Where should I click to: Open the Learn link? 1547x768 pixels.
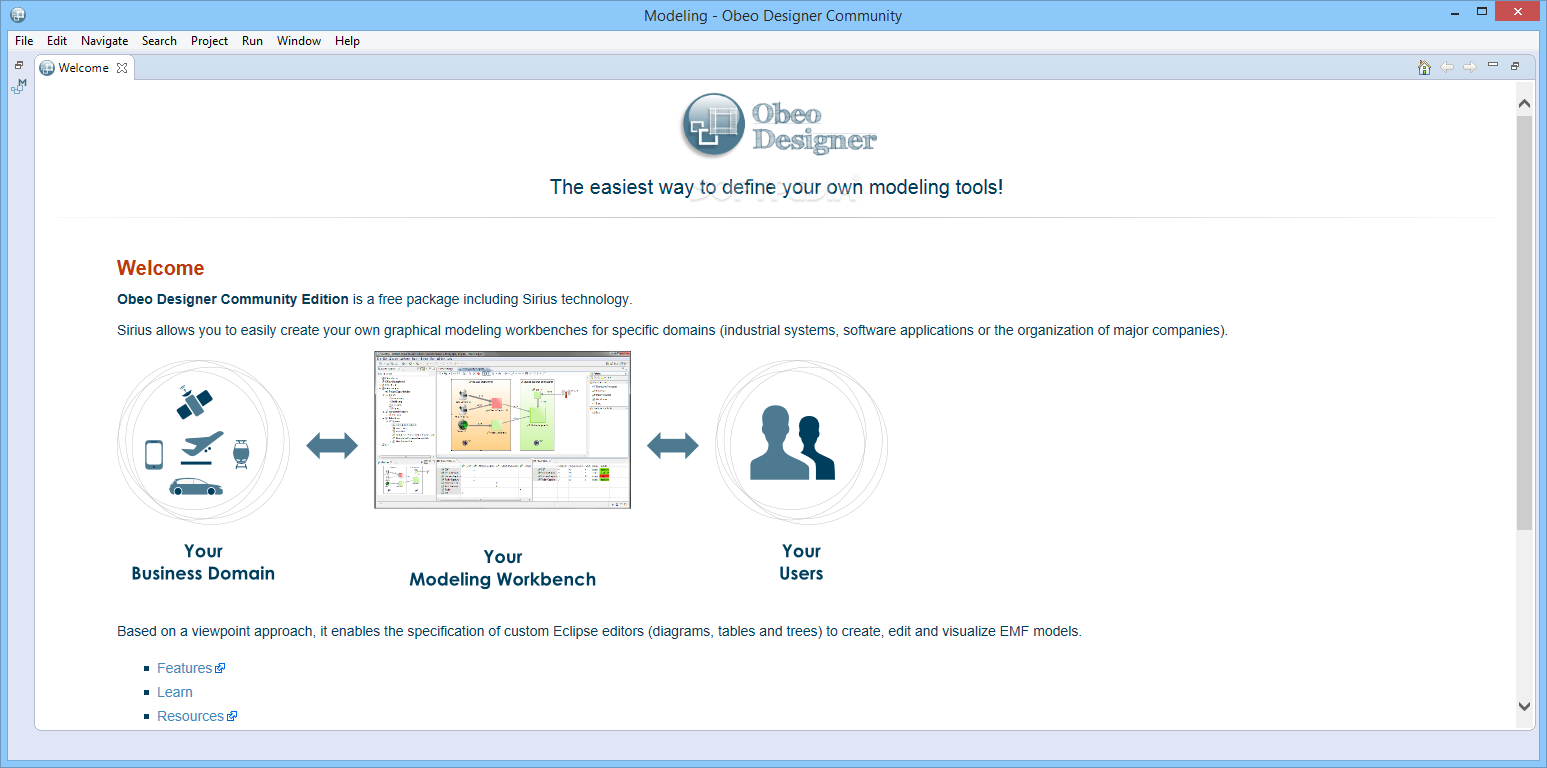(175, 692)
